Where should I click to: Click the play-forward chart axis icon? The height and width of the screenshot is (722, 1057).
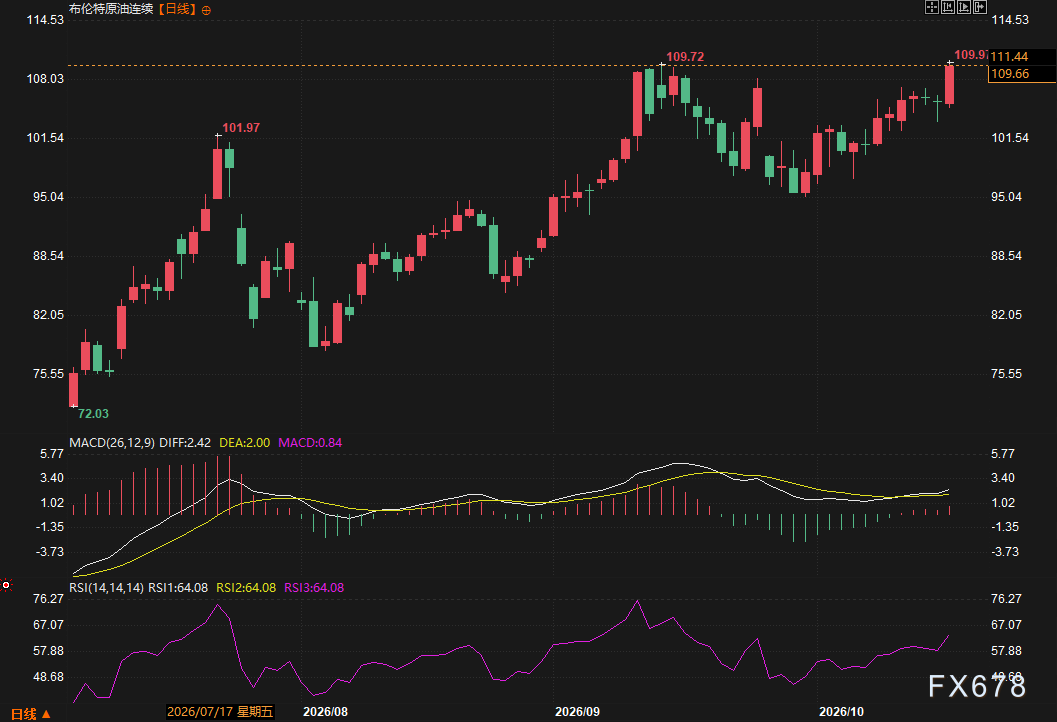pos(964,7)
